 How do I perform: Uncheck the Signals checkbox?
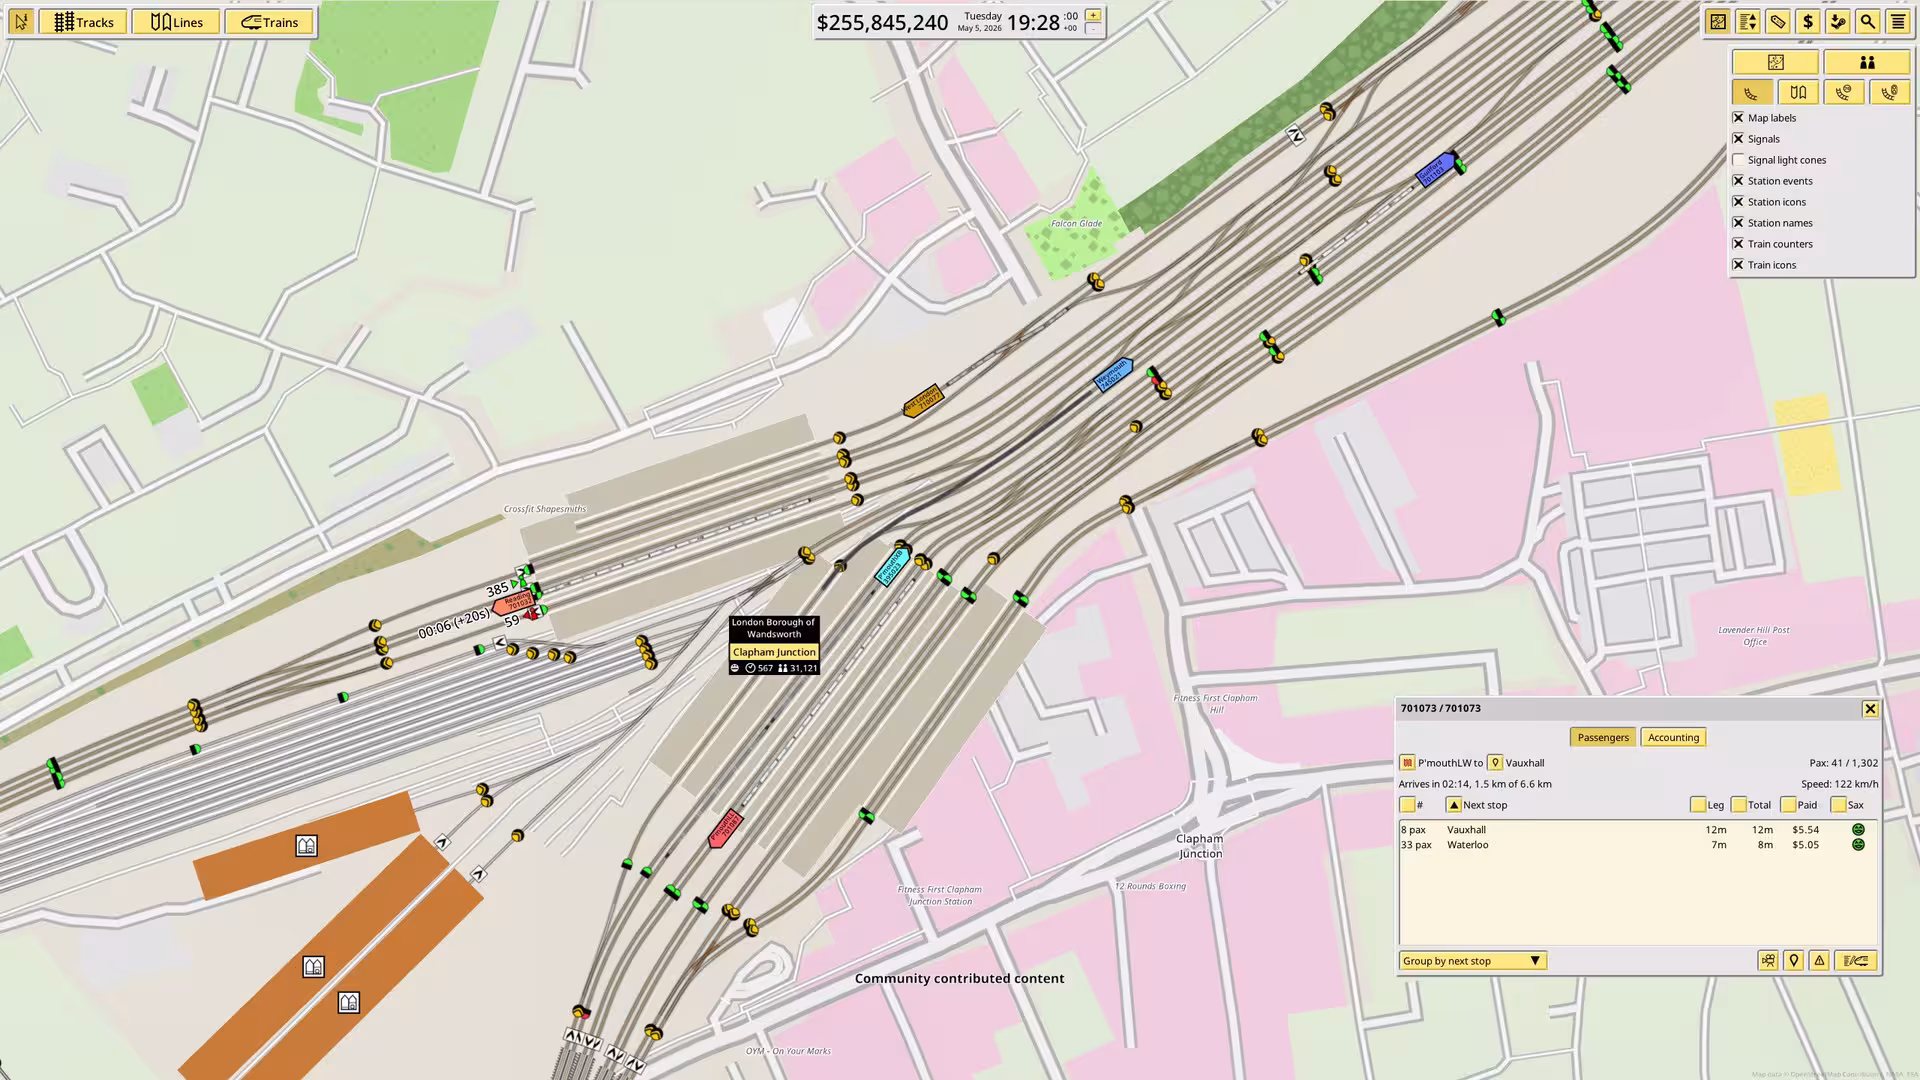point(1738,138)
